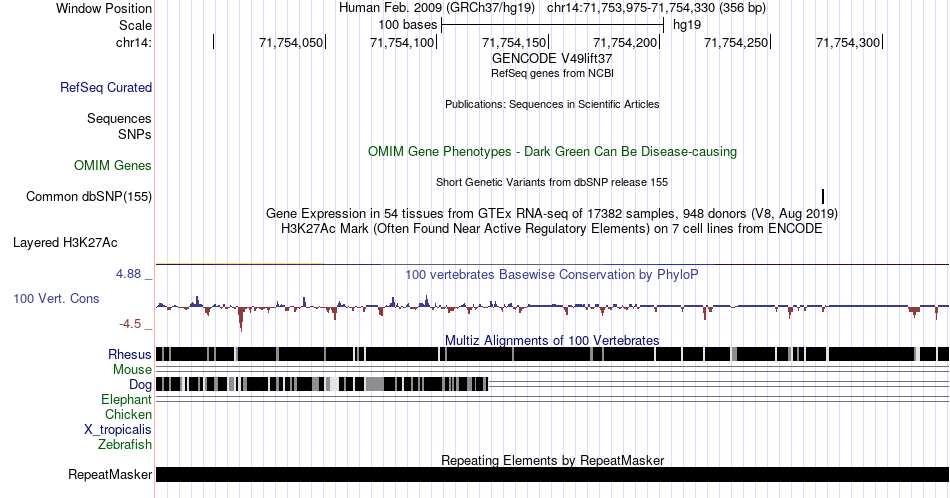The width and height of the screenshot is (950, 498).
Task: Click Short Genetic Variants from dbSNP title
Action: [x=552, y=182]
